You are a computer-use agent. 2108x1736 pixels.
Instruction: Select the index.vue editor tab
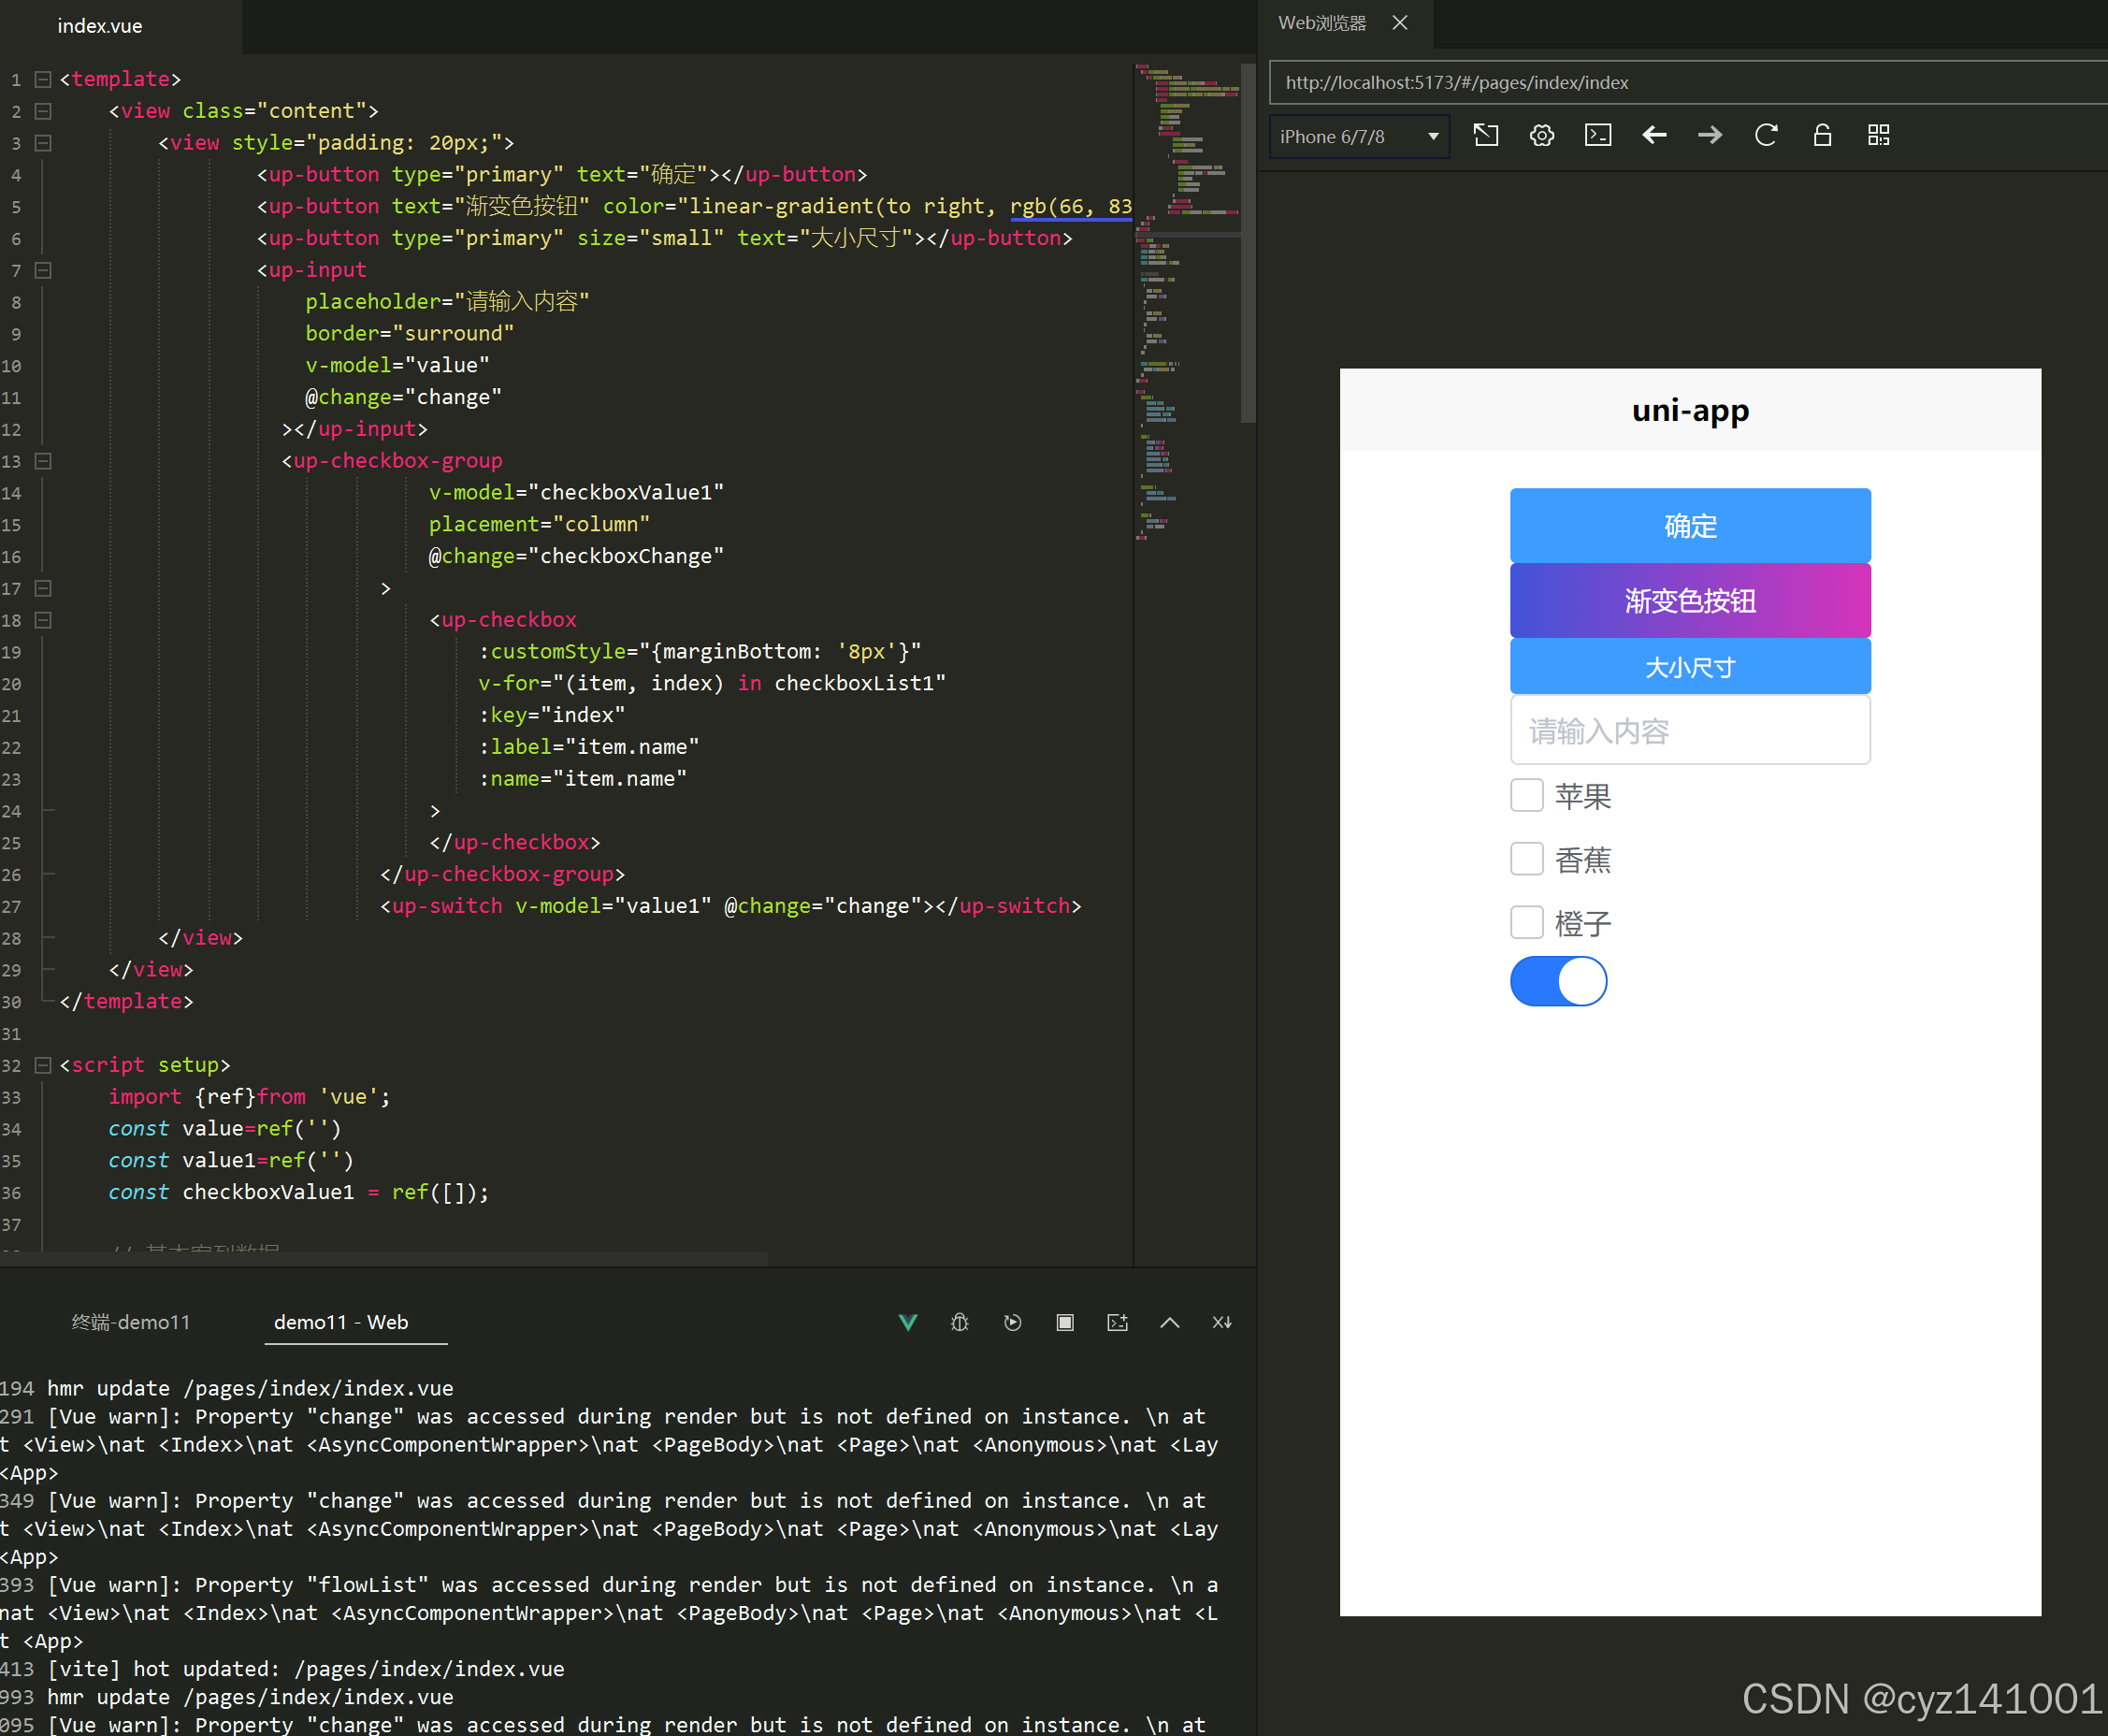[x=99, y=25]
